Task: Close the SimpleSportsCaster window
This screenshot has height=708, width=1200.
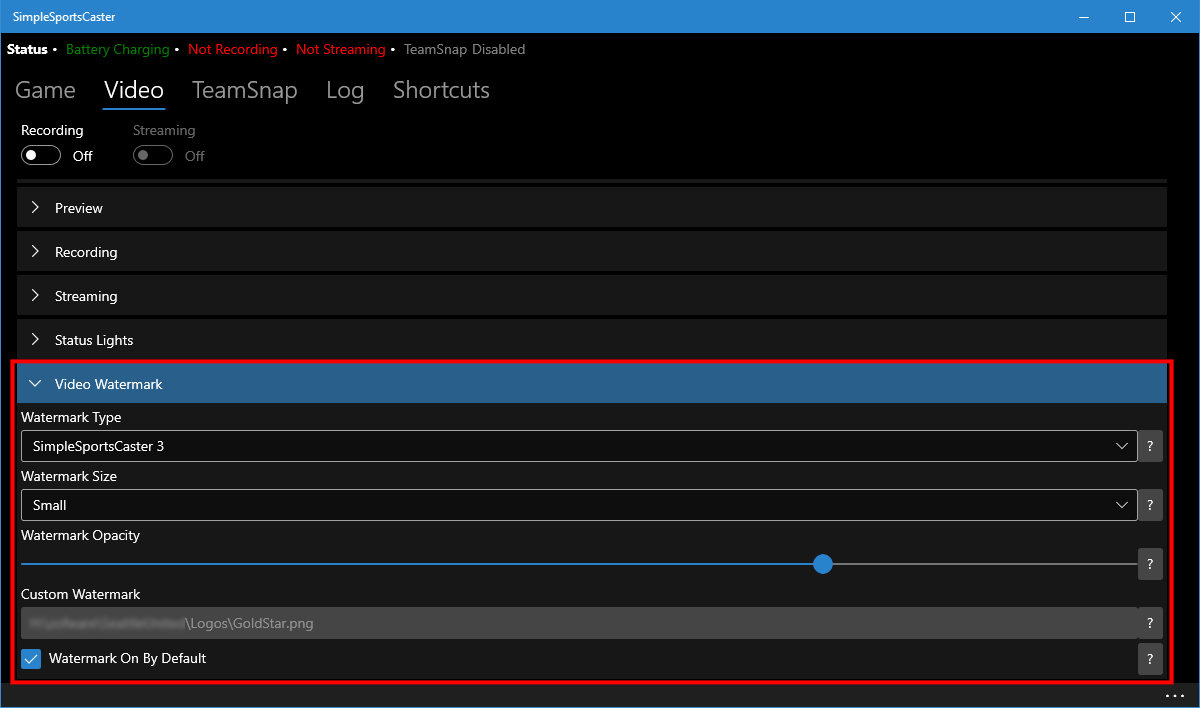Action: 1176,17
